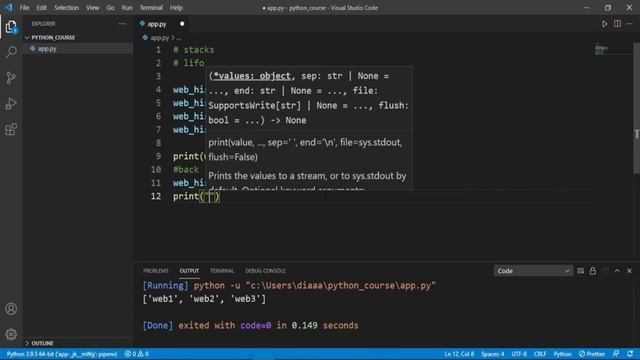The image size is (640, 360).
Task: Change the Python language mode
Action: (562, 354)
